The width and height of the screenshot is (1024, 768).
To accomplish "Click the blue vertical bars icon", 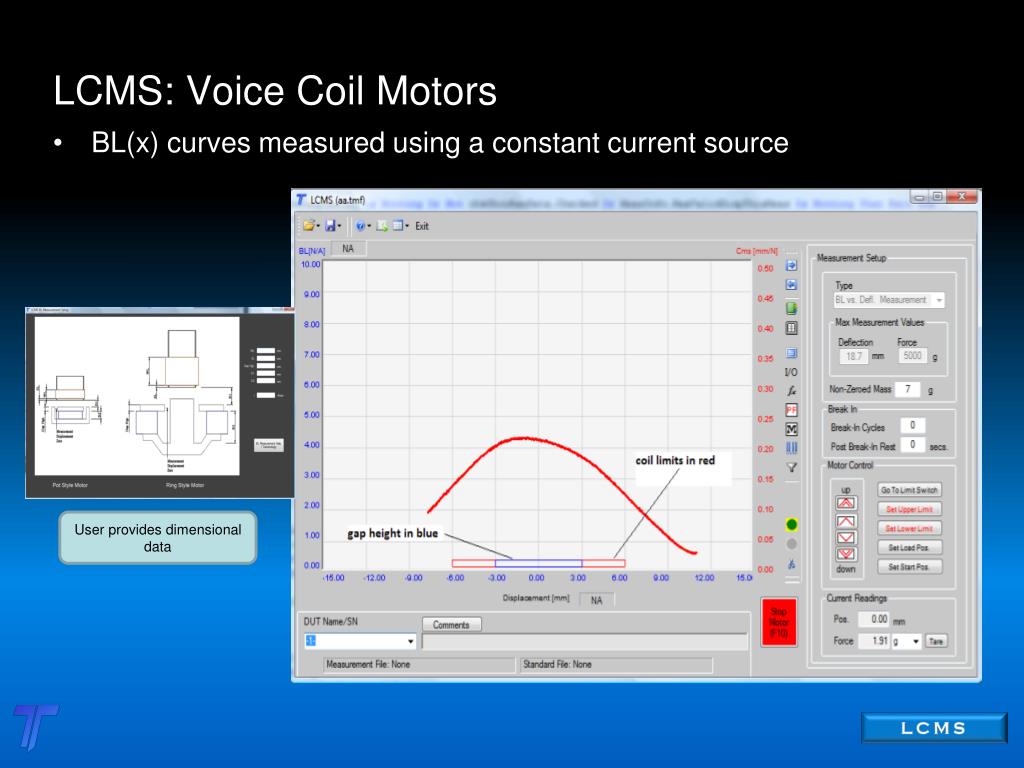I will click(791, 448).
